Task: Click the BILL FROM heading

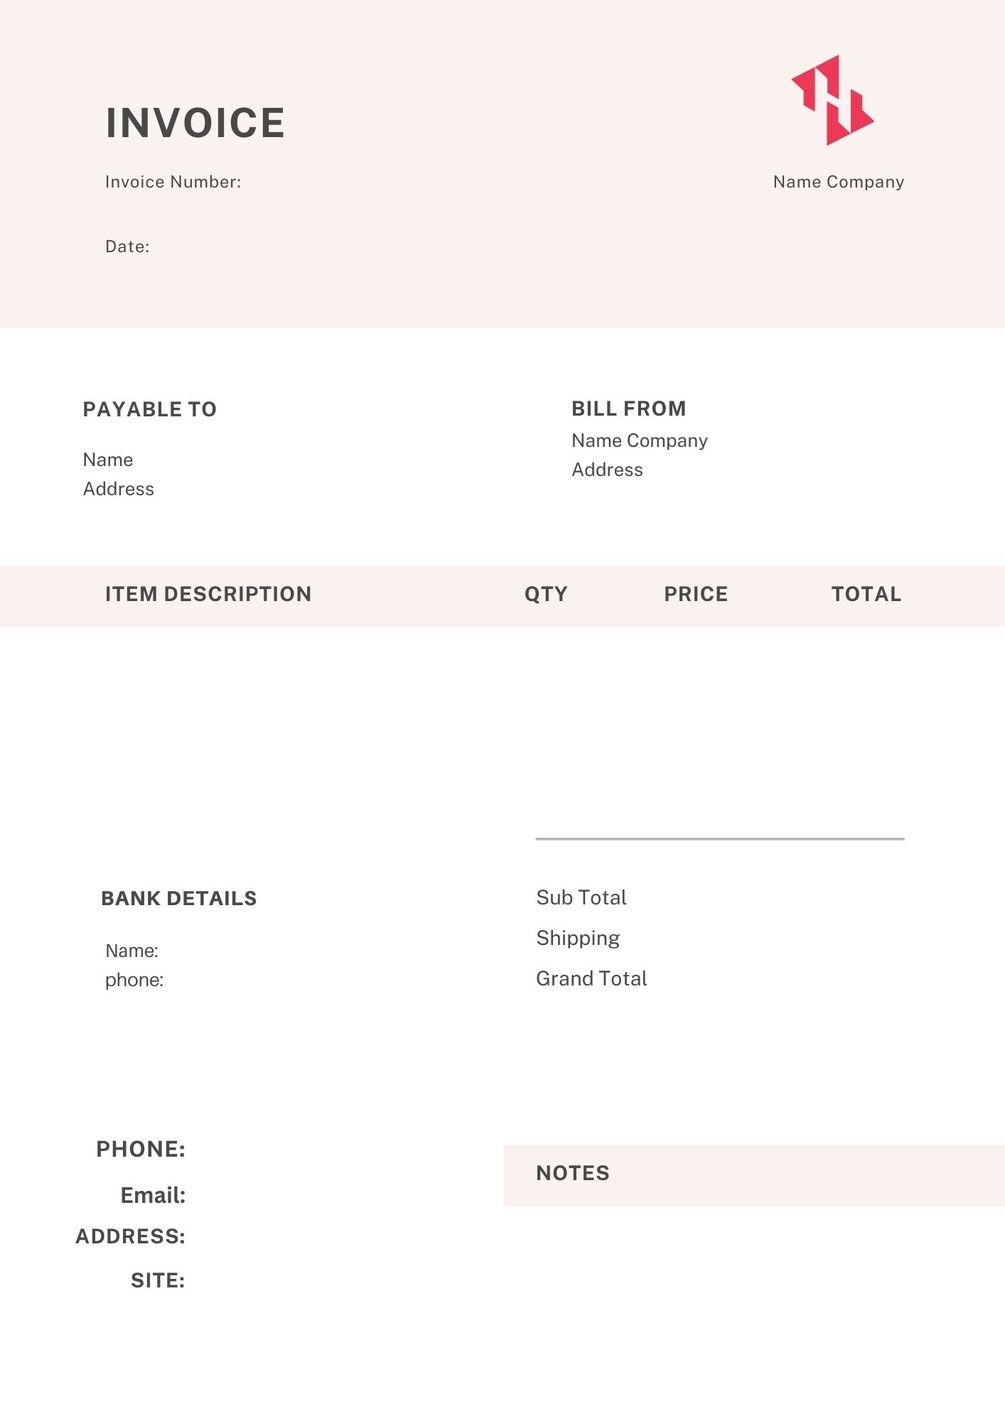Action: point(628,408)
